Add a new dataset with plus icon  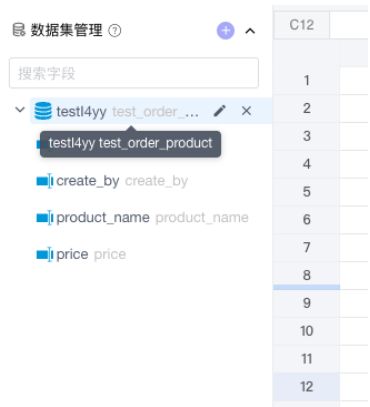pyautogui.click(x=226, y=31)
